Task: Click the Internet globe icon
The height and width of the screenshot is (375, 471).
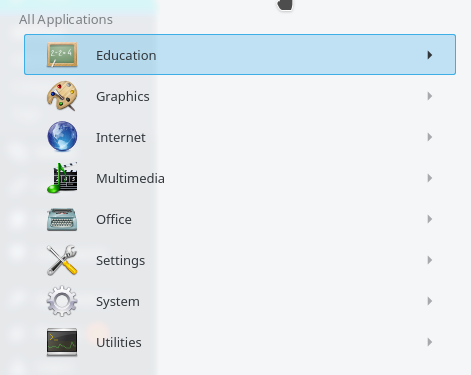Action: click(62, 137)
